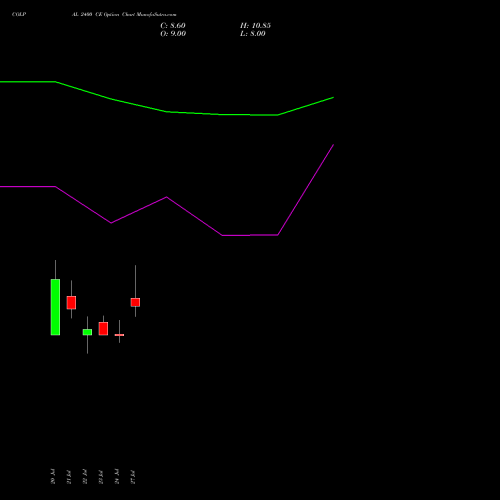Image resolution: width=500 pixels, height=500 pixels.
Task: Click the chart title containing 2460 CE Options
Action: [124, 14]
